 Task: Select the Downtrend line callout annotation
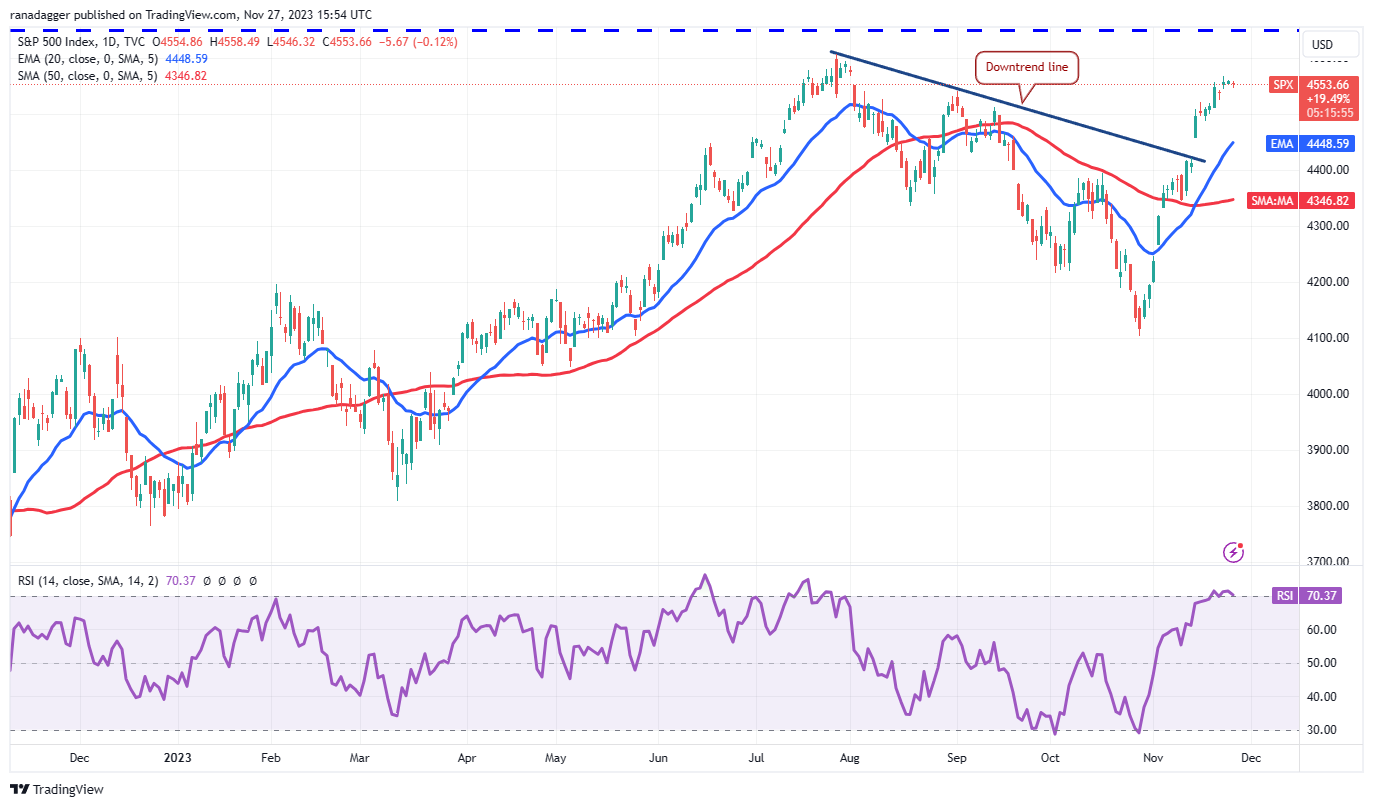click(1027, 68)
